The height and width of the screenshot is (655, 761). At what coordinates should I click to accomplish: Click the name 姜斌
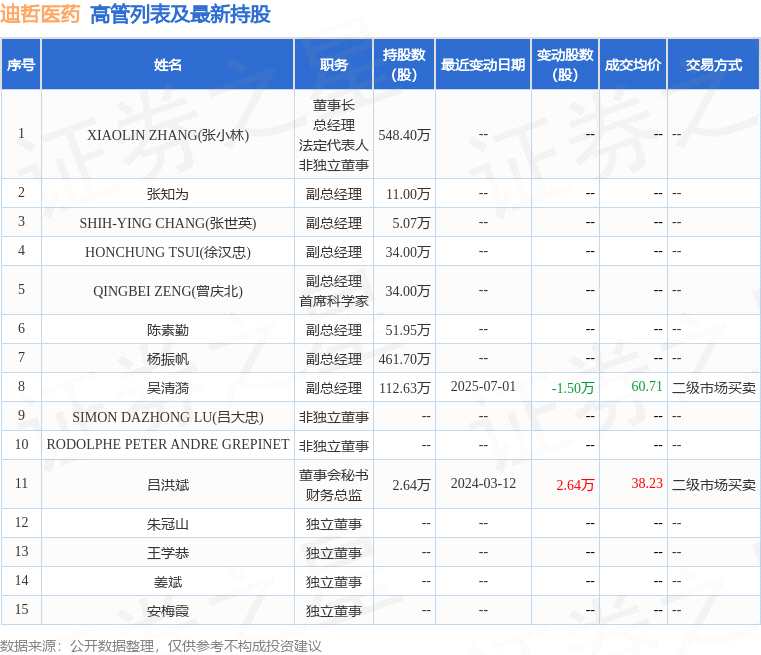[x=168, y=582]
